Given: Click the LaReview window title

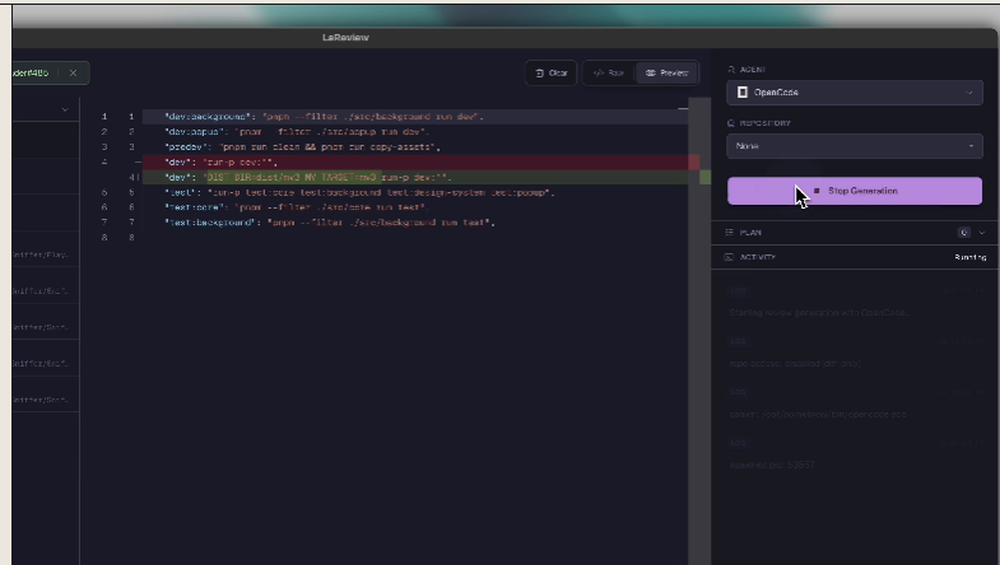Looking at the screenshot, I should pos(346,38).
